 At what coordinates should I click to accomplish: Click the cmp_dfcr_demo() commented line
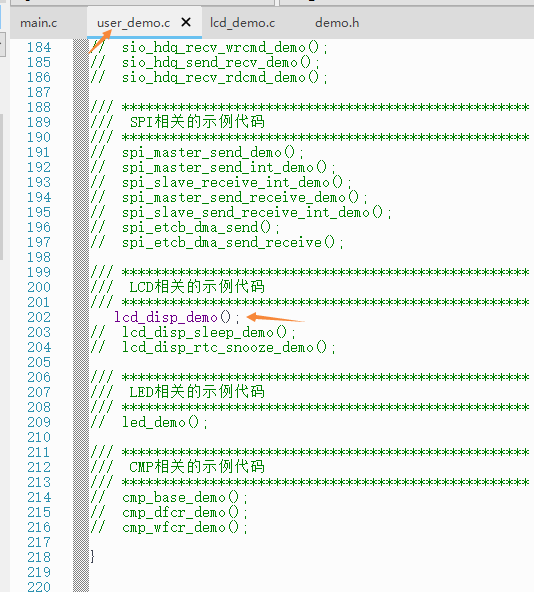[x=169, y=512]
